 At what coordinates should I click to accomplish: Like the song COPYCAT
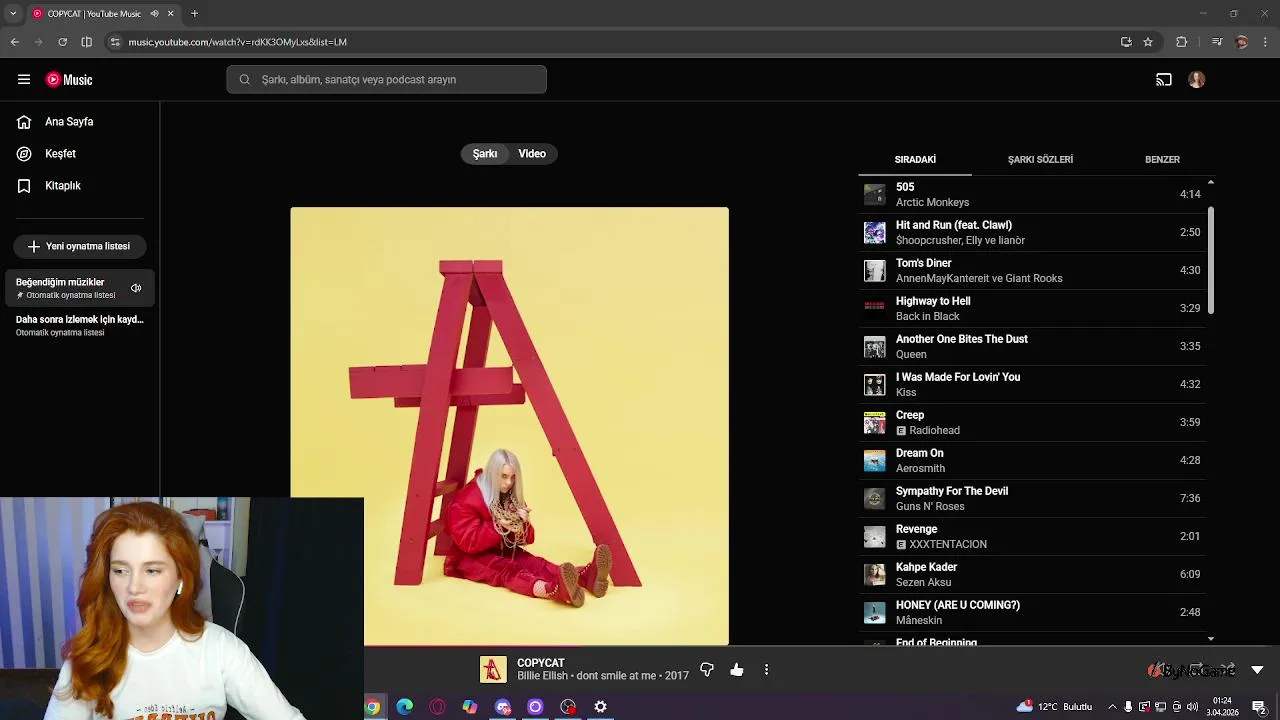coord(737,670)
